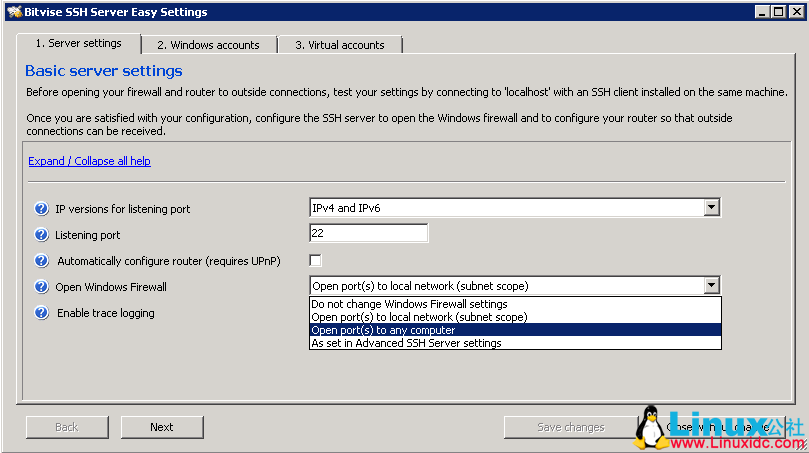Show help for Open Windows Firewall
The image size is (809, 453).
(41, 286)
